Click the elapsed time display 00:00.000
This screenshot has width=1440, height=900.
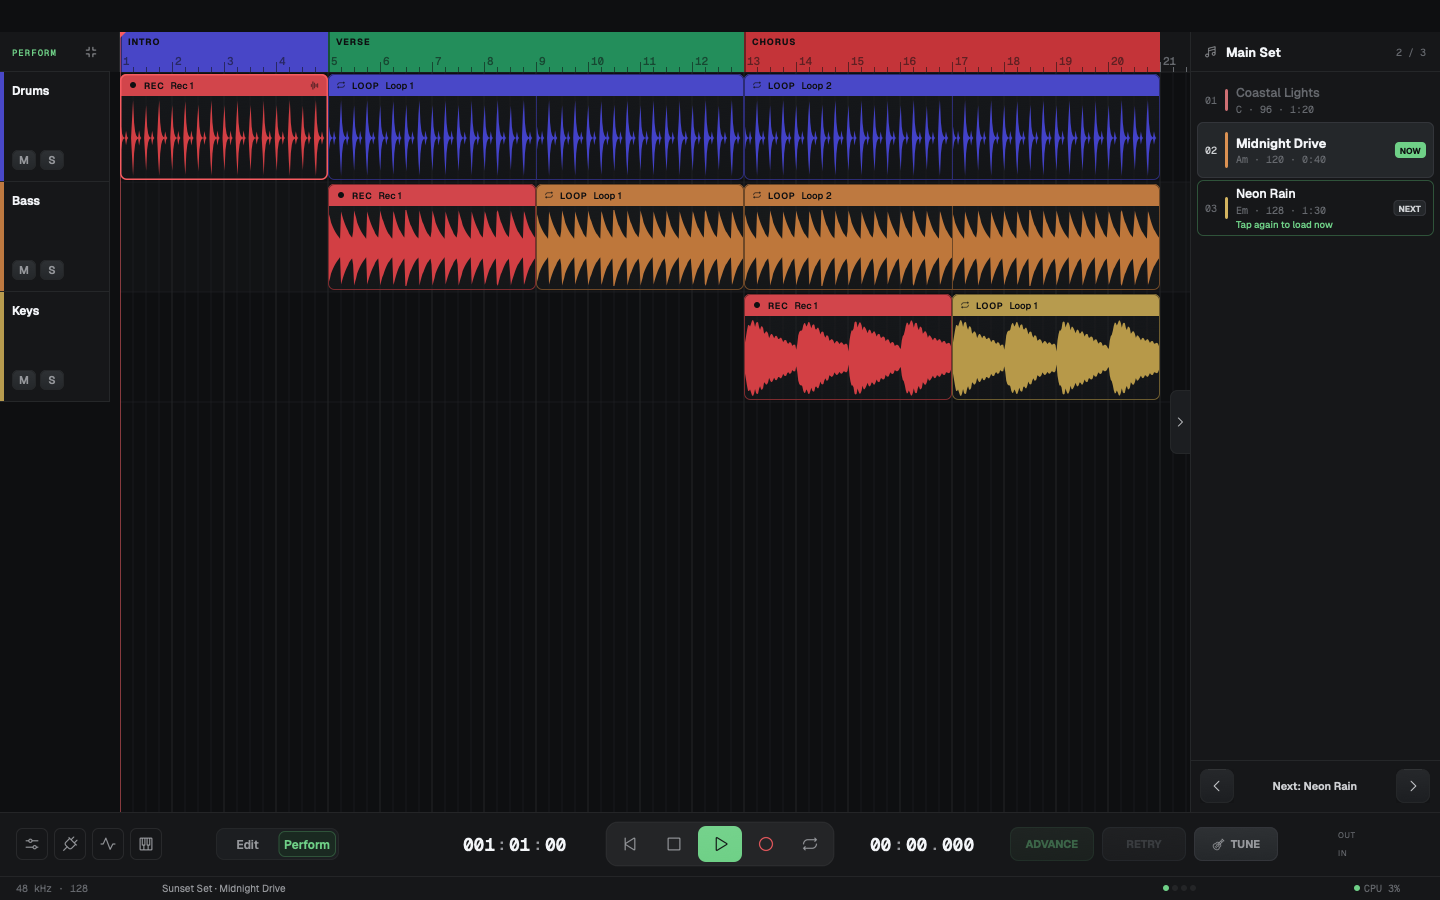(x=922, y=845)
